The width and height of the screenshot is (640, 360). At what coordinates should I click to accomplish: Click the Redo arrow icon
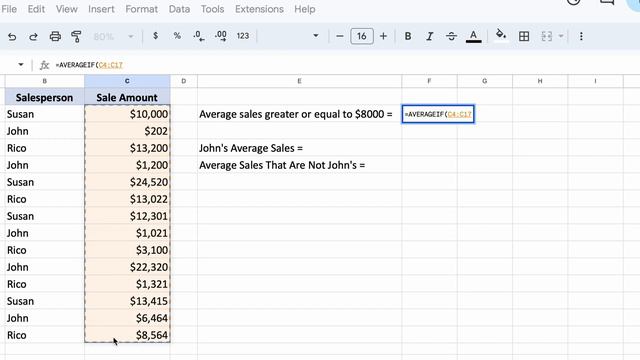33,36
